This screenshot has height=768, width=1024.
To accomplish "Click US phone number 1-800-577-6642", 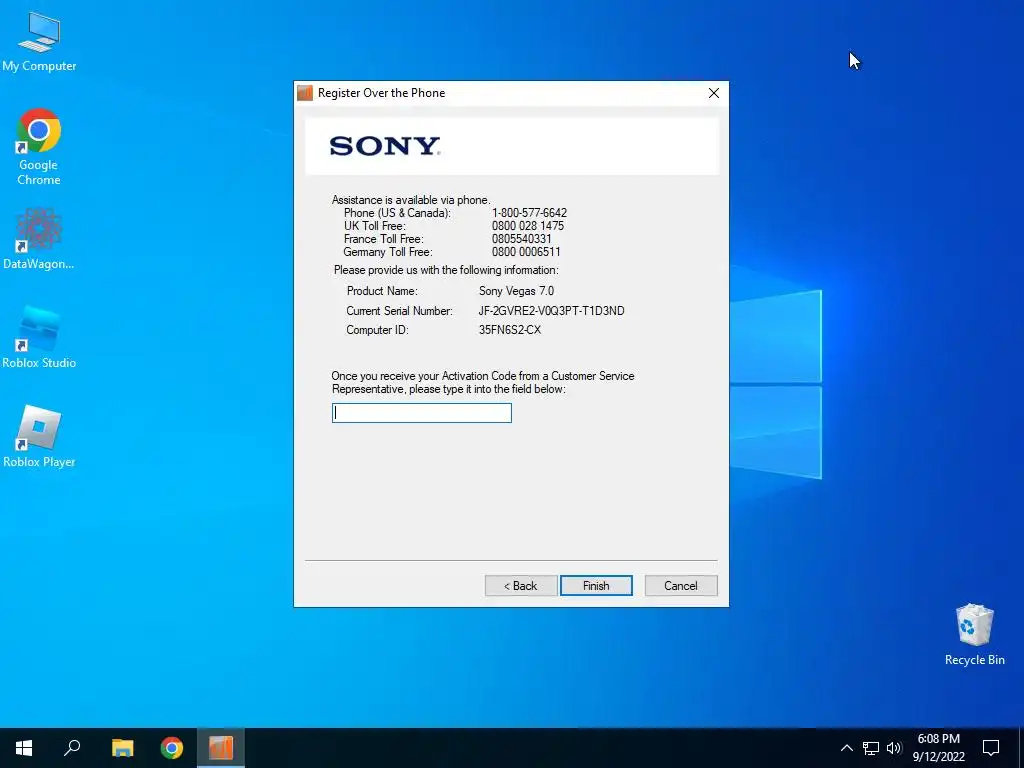I will click(x=529, y=213).
